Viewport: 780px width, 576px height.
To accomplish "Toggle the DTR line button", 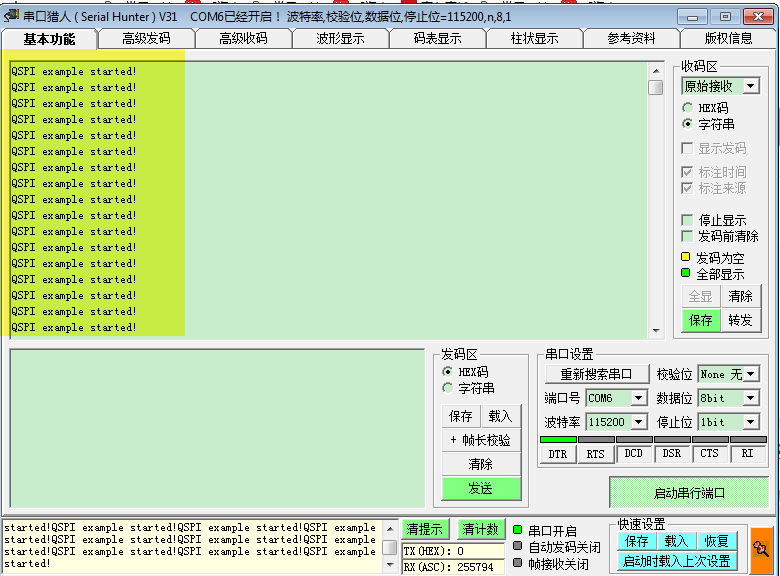I will pos(558,454).
